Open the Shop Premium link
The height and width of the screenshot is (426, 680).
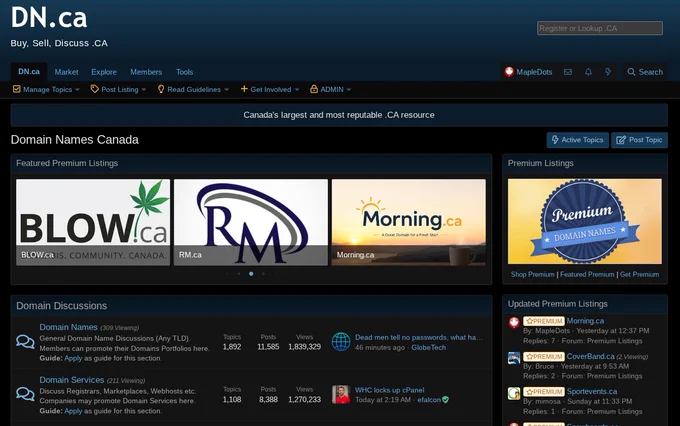pos(533,275)
